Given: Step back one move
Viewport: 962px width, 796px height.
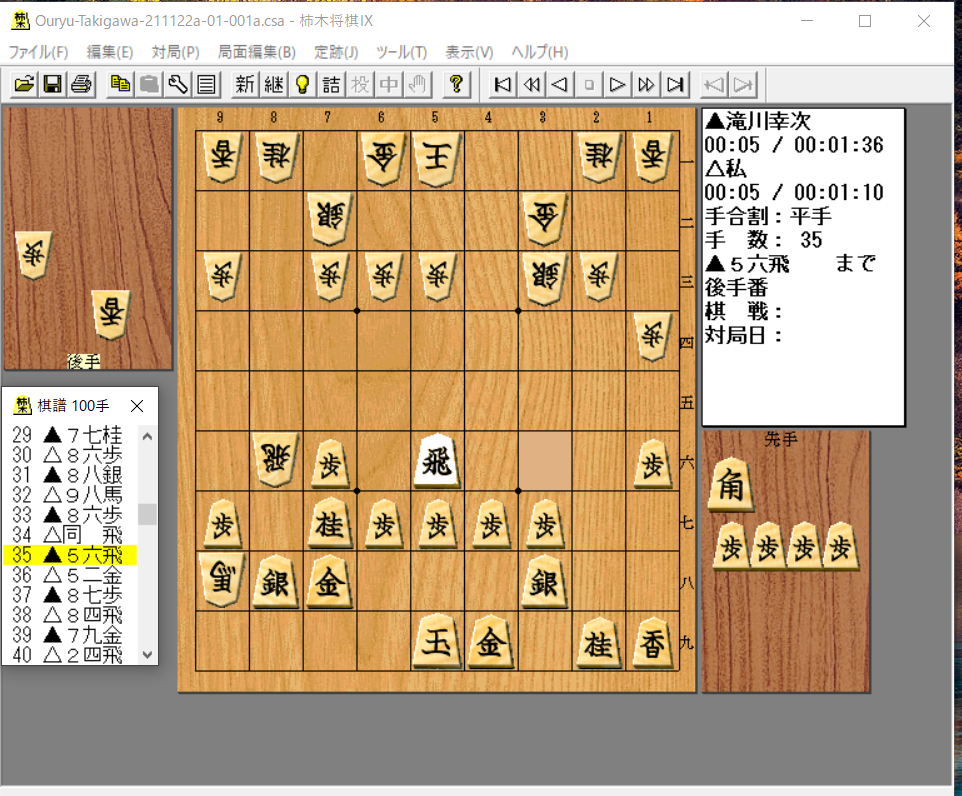Looking at the screenshot, I should [560, 84].
